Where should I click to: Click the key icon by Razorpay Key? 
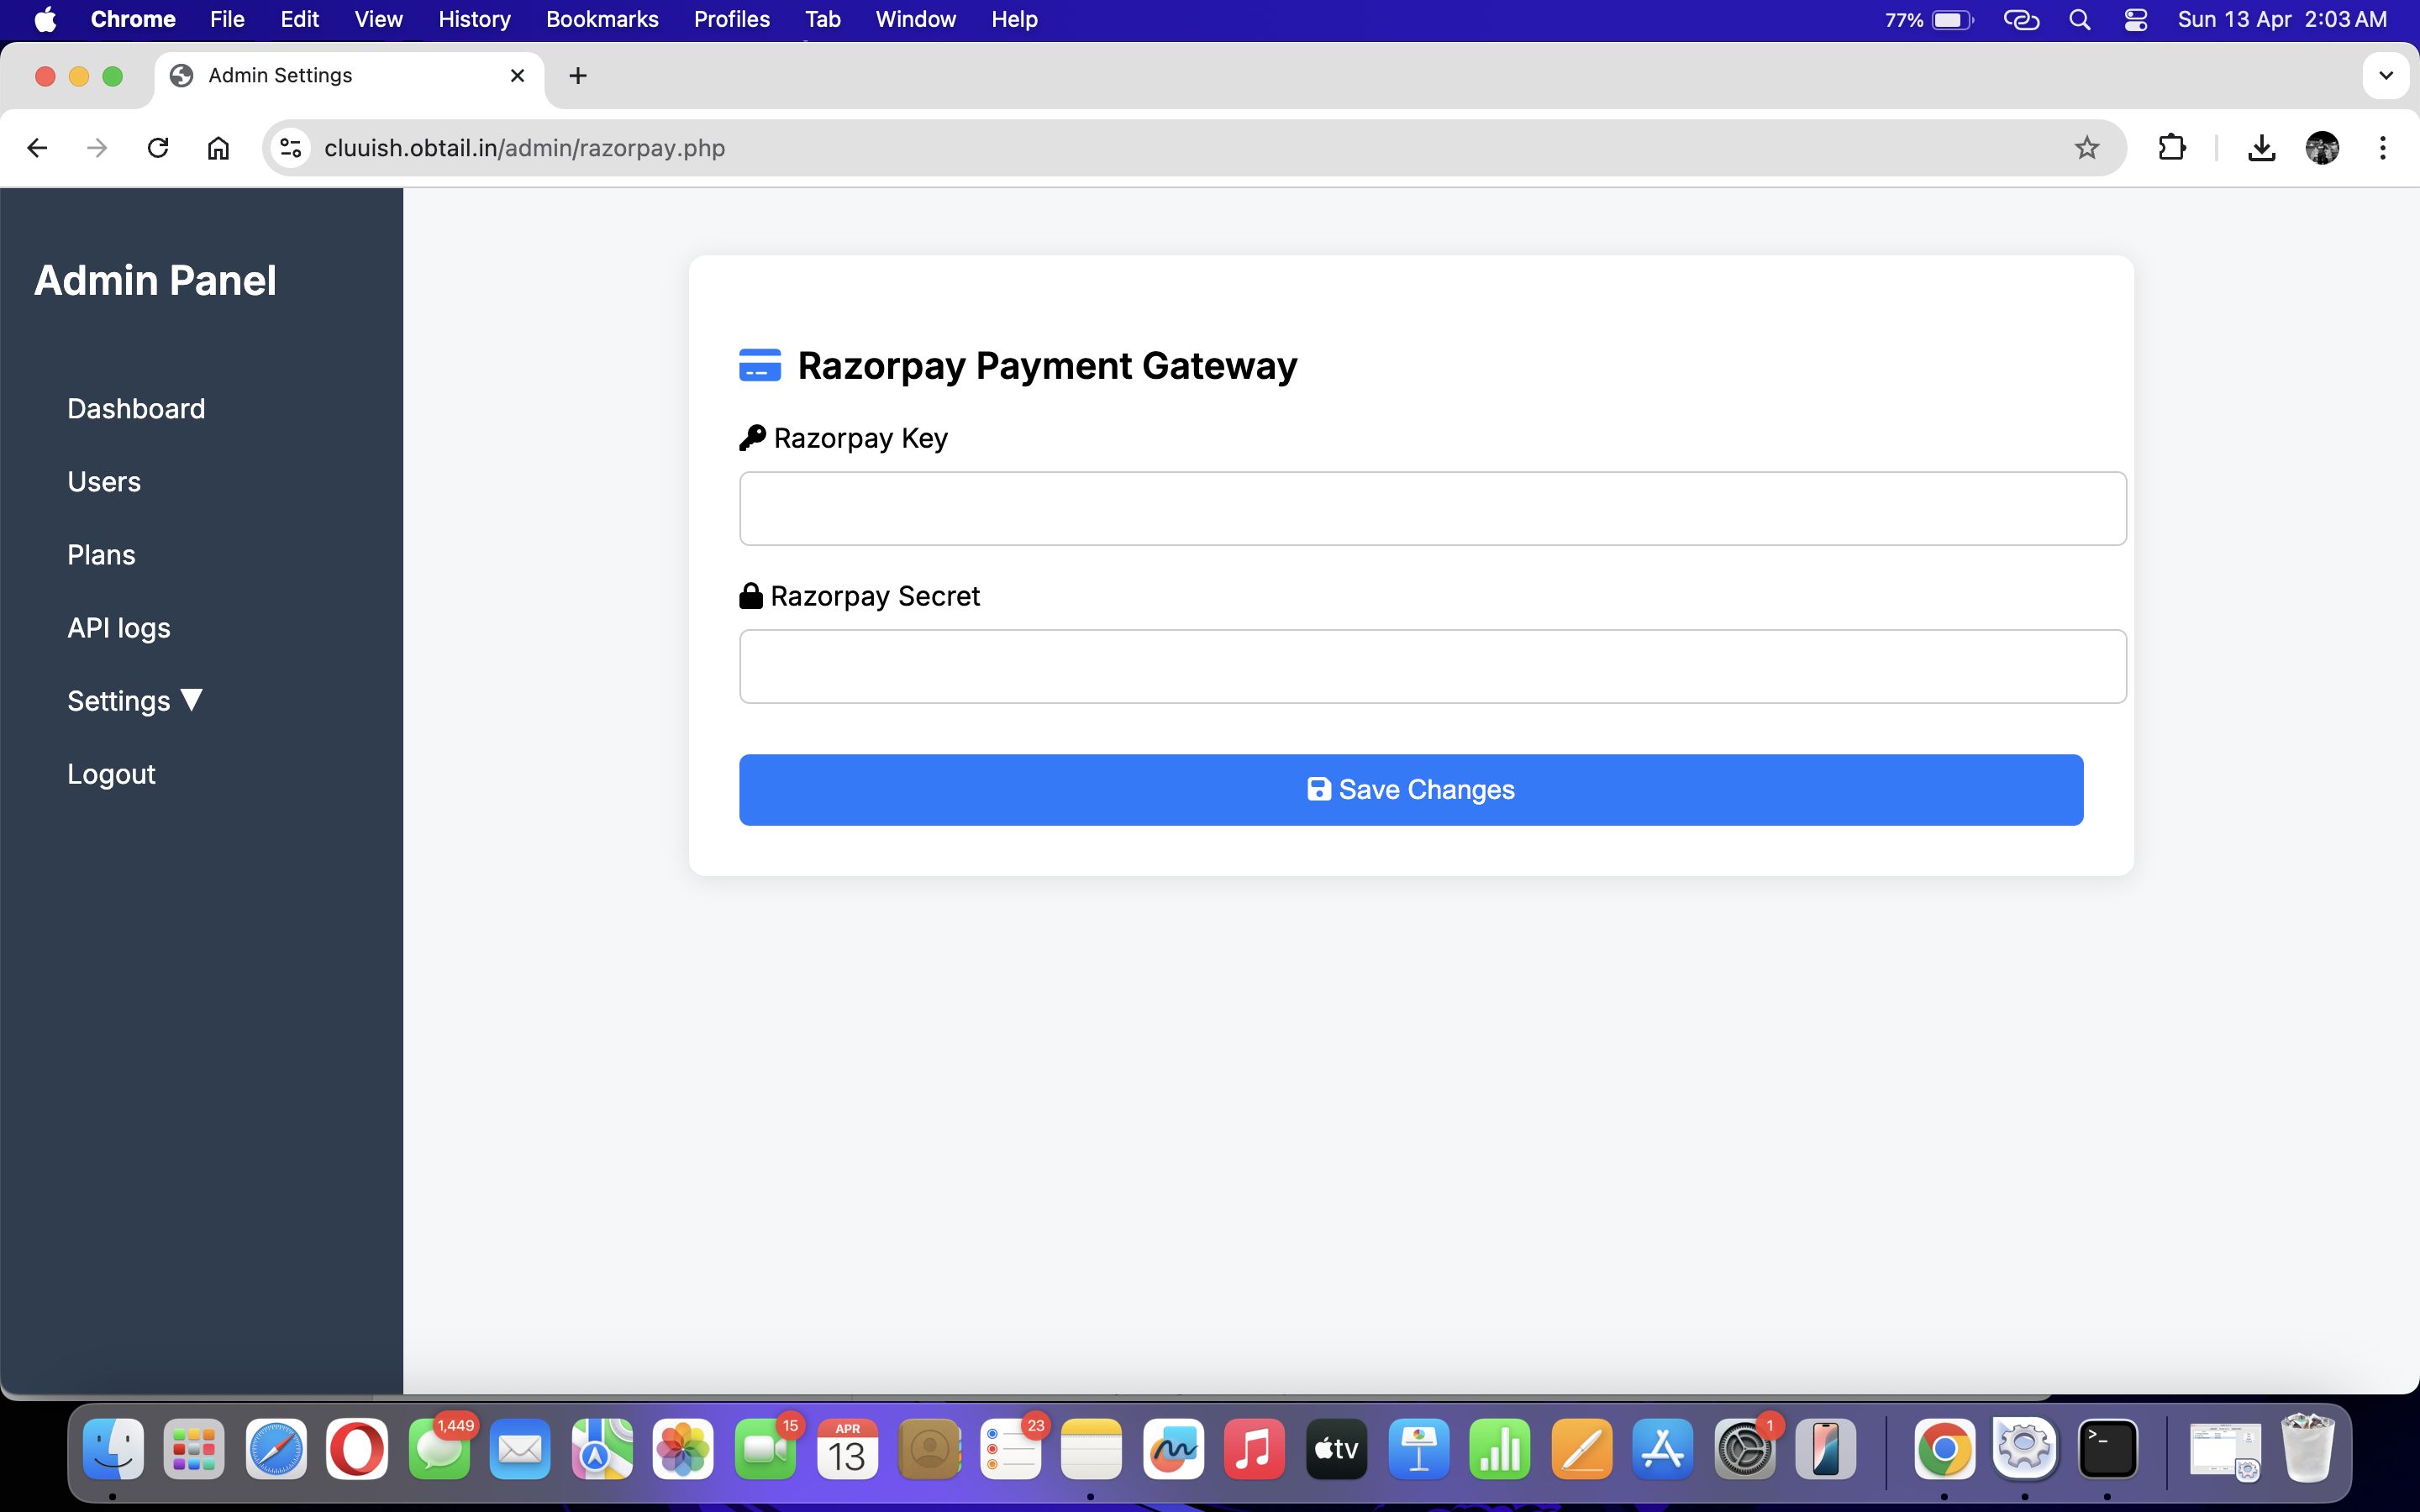point(752,438)
